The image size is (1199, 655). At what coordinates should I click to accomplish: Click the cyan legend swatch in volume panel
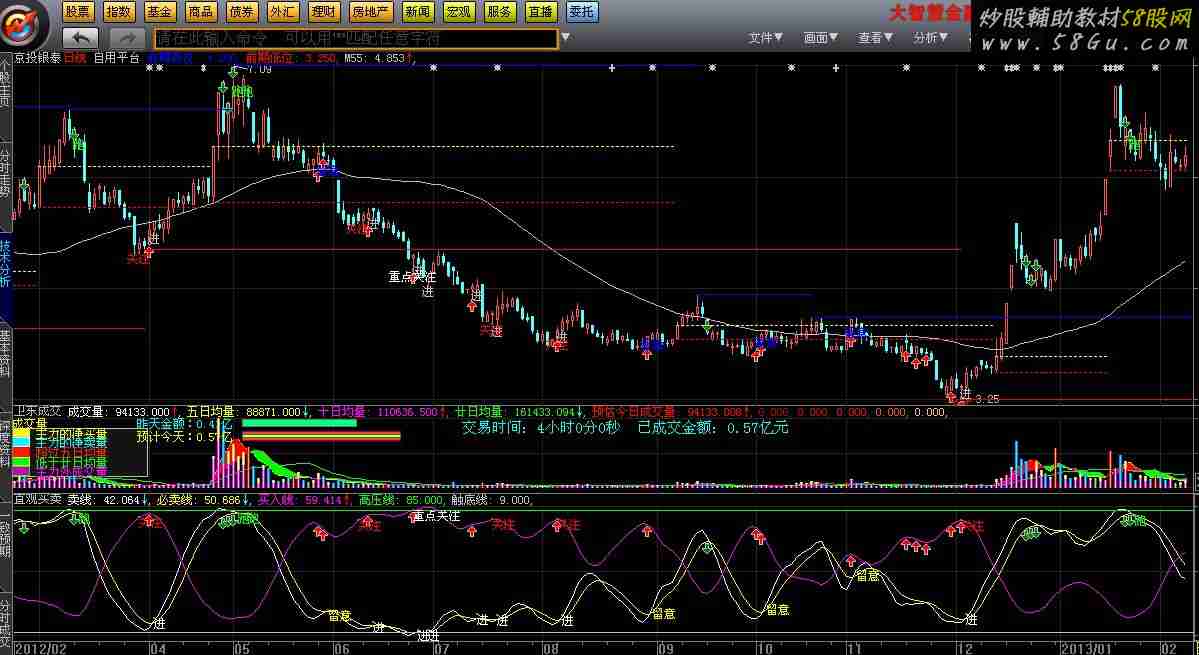[21, 443]
